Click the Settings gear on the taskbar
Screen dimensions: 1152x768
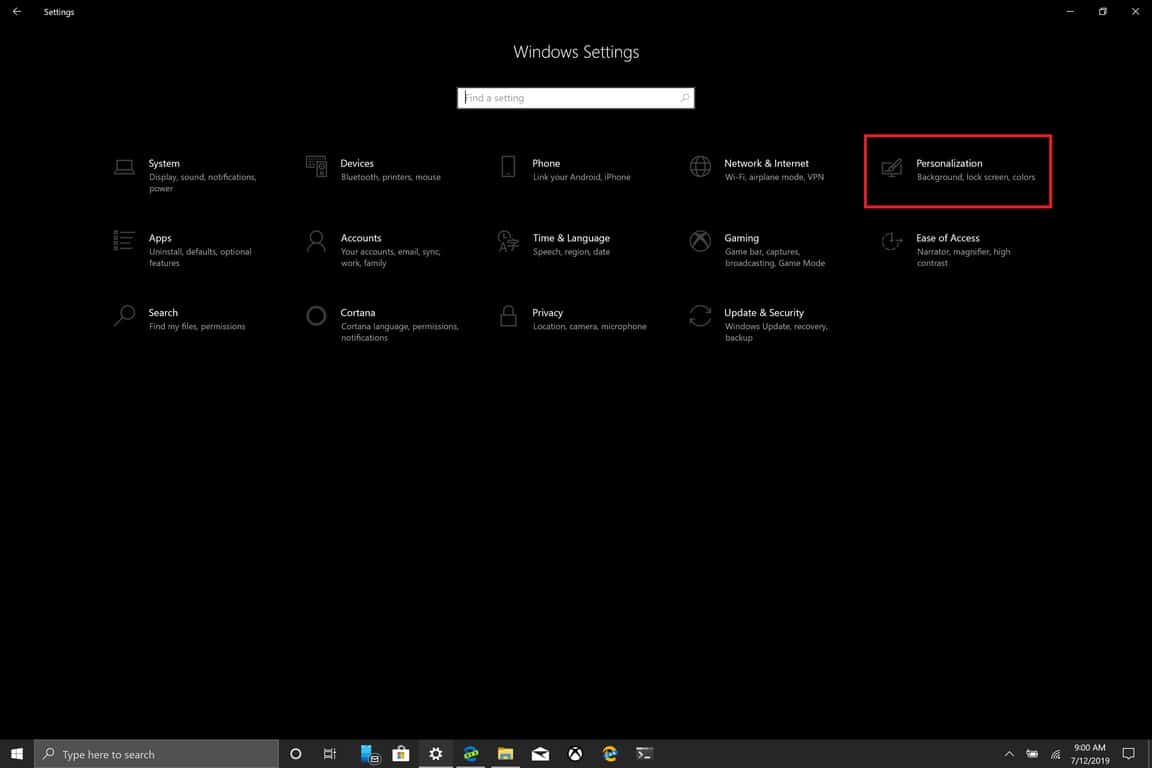point(436,753)
